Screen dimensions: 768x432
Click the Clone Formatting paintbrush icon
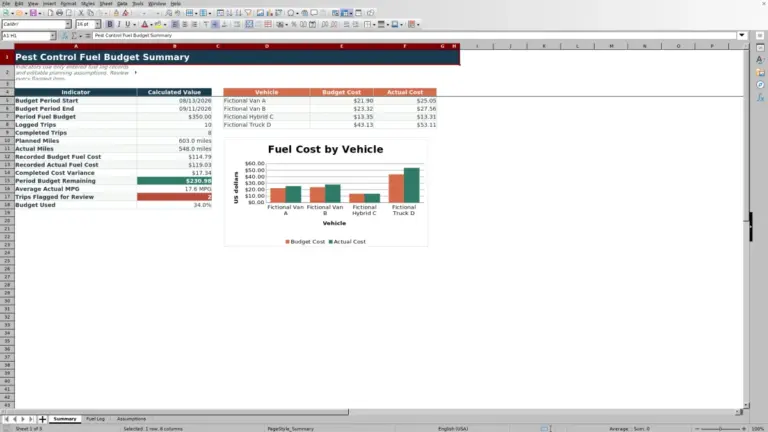(x=116, y=13)
